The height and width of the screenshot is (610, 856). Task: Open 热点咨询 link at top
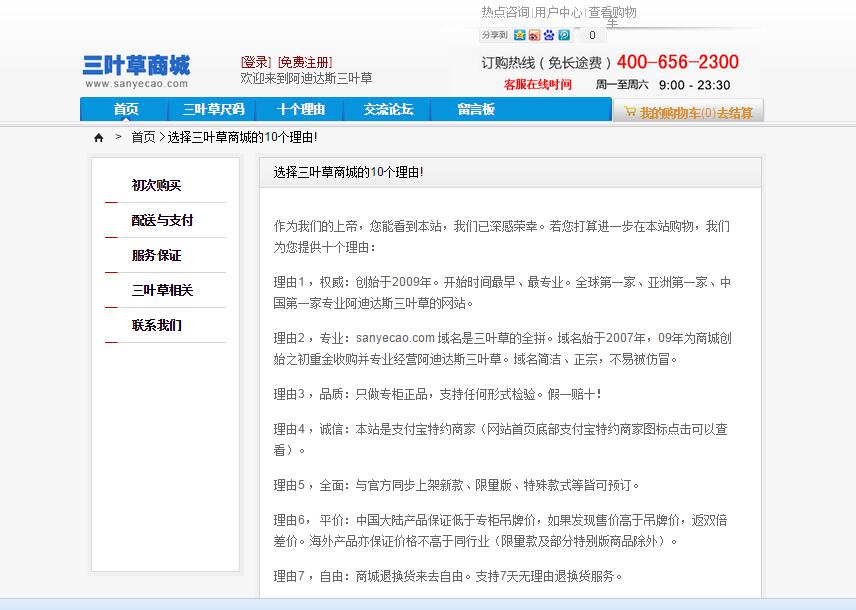(x=505, y=12)
